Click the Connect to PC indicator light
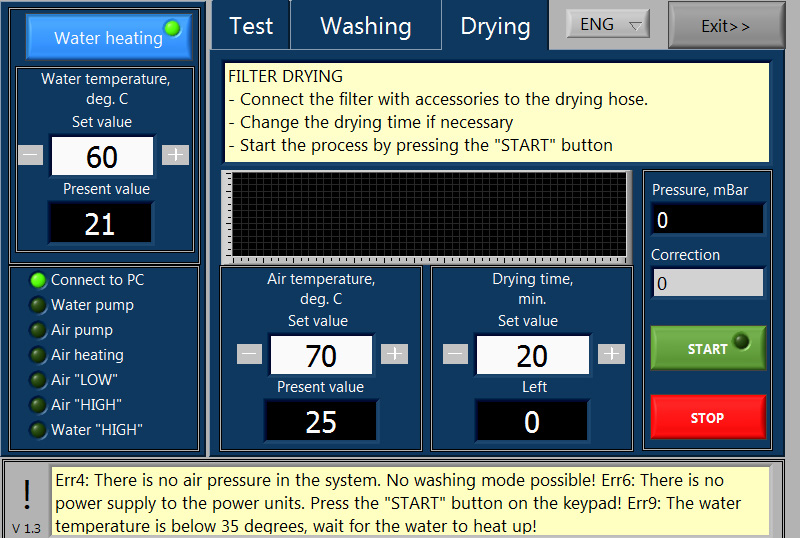The image size is (800, 538). tap(38, 280)
